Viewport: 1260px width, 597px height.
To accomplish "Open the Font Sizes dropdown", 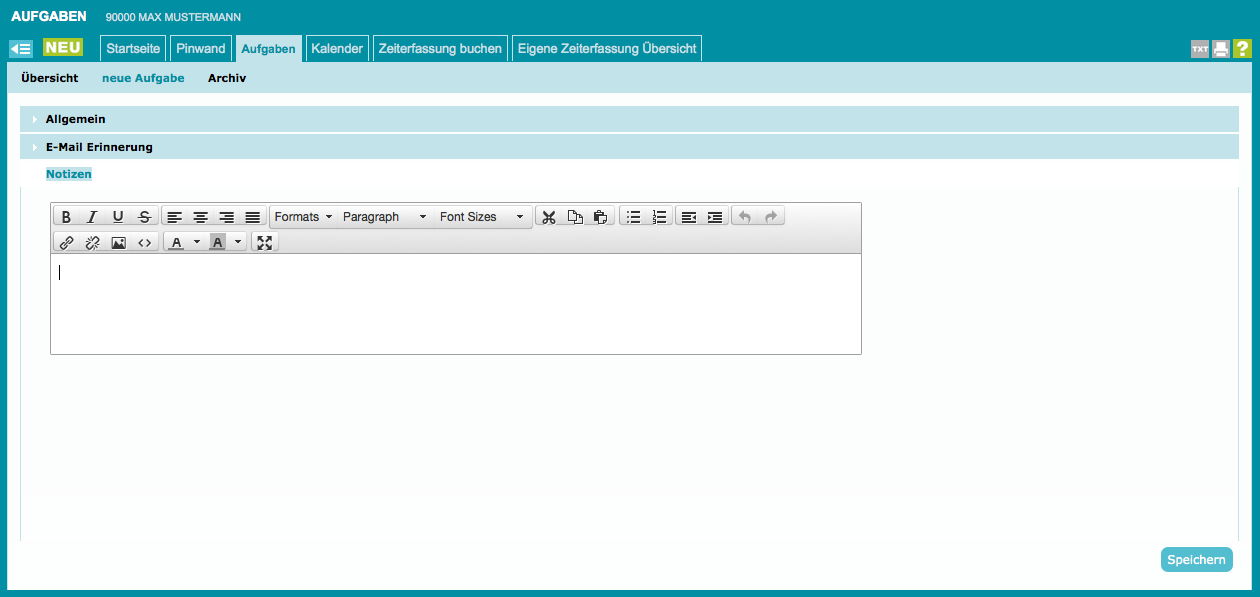I will click(481, 217).
